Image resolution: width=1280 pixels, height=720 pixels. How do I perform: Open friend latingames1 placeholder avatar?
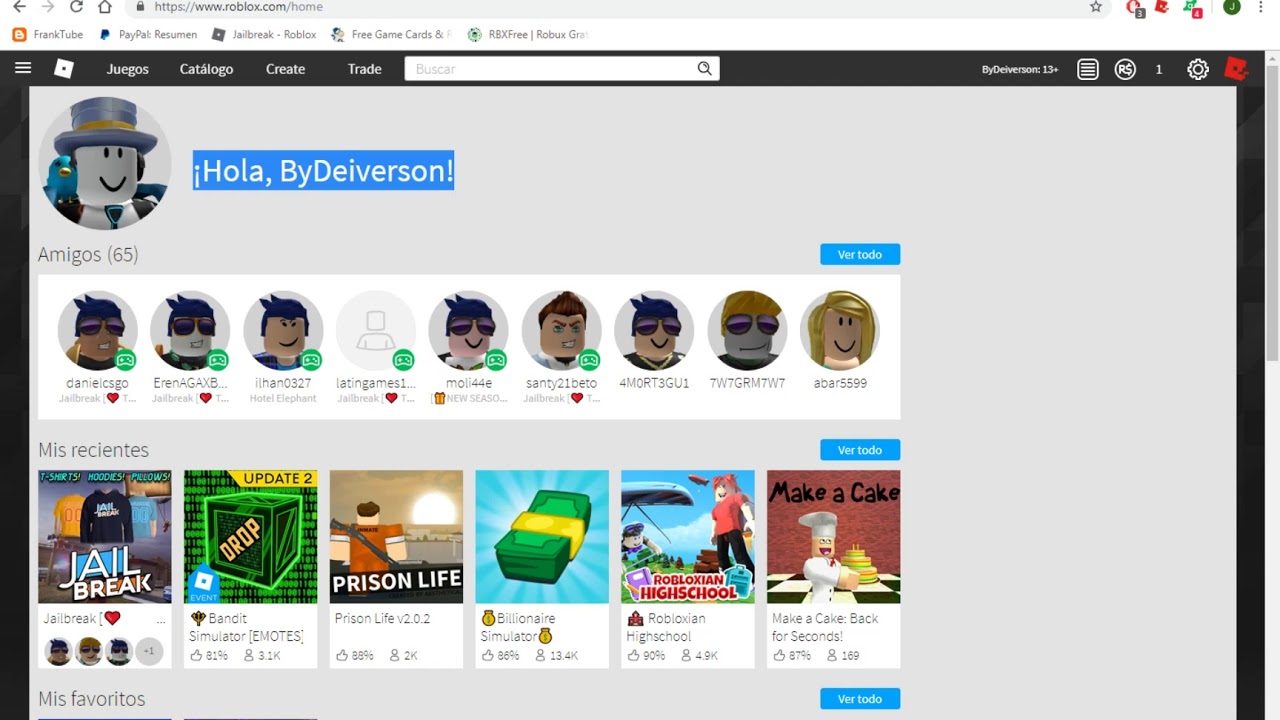[376, 331]
